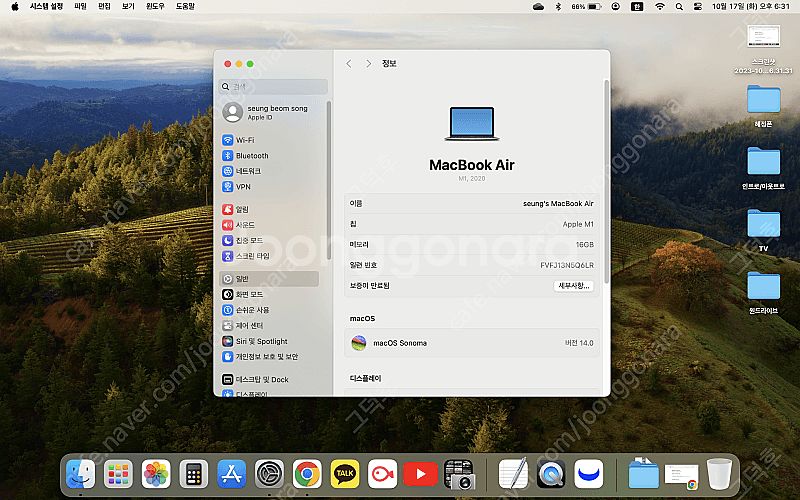This screenshot has height=500, width=800.
Task: Open Finder from the Dock
Action: tap(80, 474)
